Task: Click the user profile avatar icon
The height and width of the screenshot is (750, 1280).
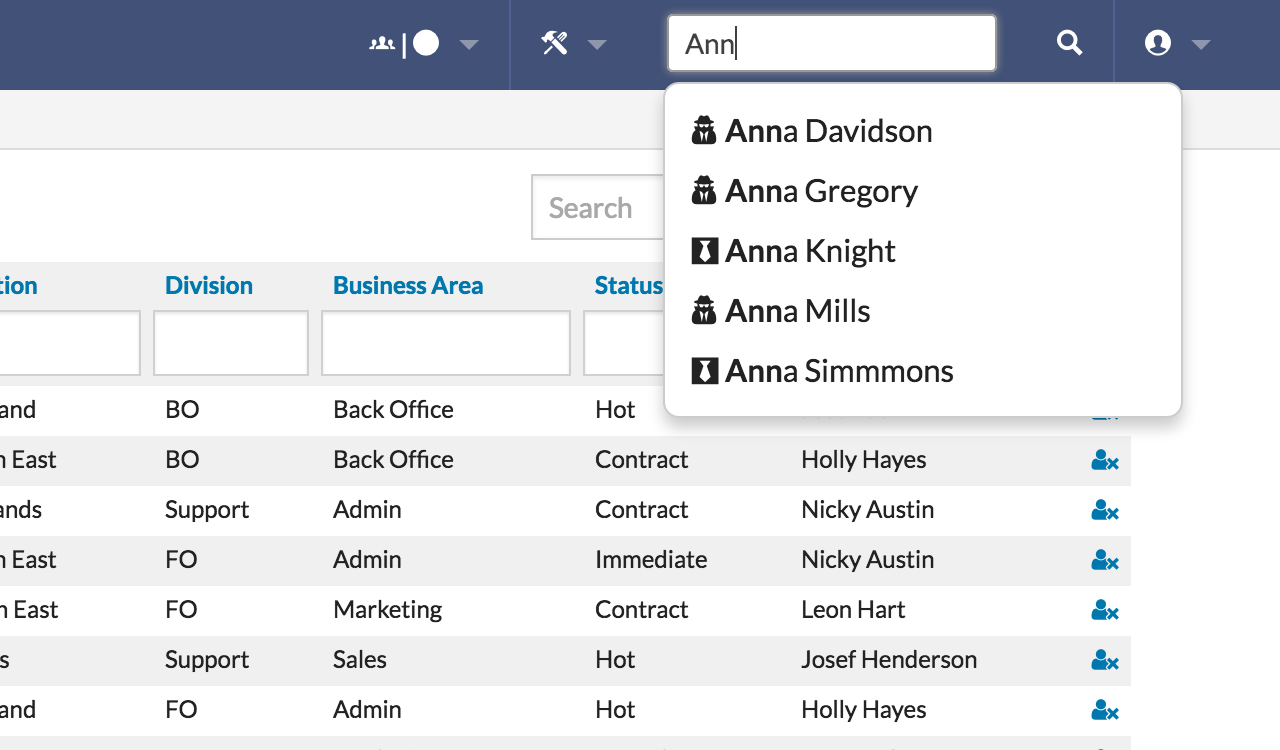Action: [x=1157, y=43]
